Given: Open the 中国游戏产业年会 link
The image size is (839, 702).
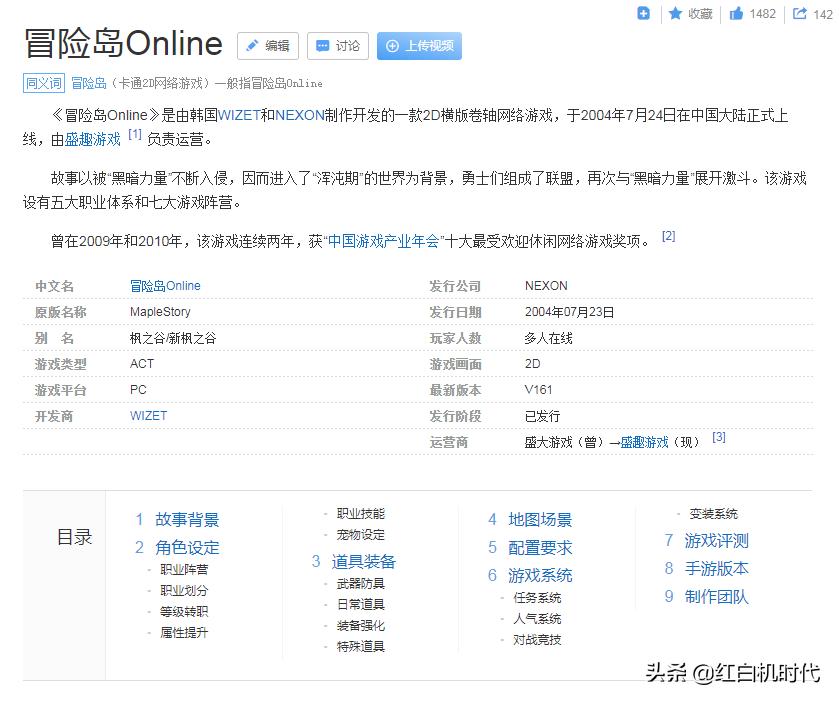Looking at the screenshot, I should click(x=383, y=241).
